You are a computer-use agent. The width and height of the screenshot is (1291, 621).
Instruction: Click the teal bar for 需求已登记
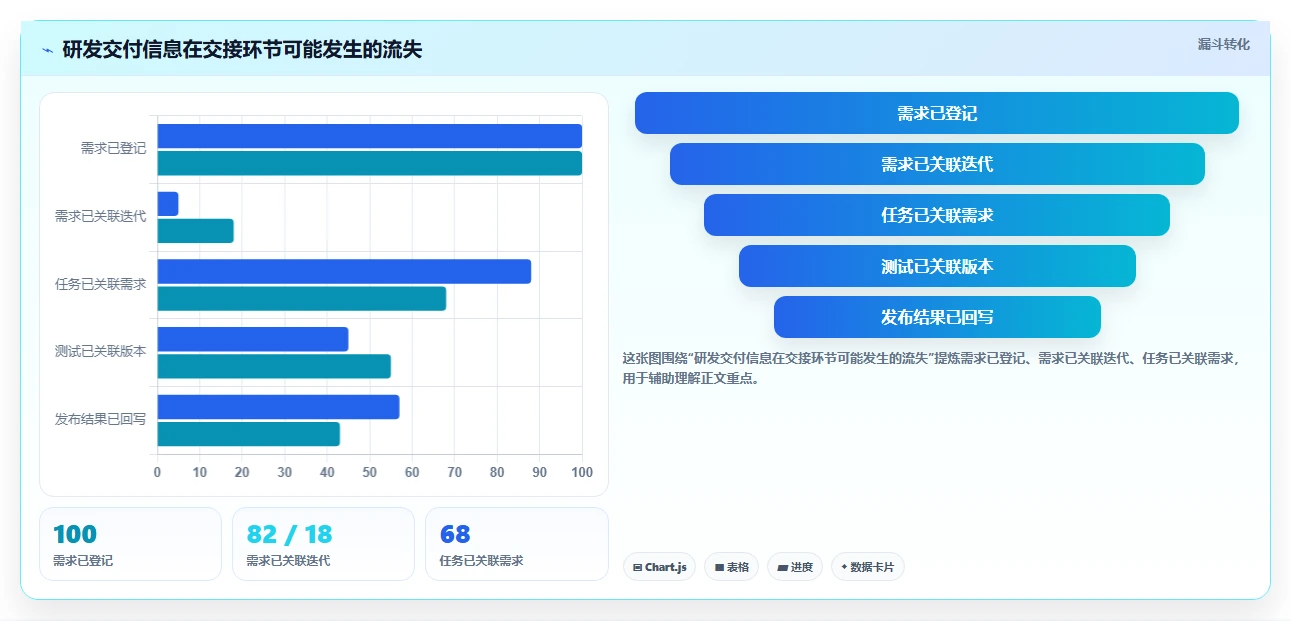(x=369, y=163)
